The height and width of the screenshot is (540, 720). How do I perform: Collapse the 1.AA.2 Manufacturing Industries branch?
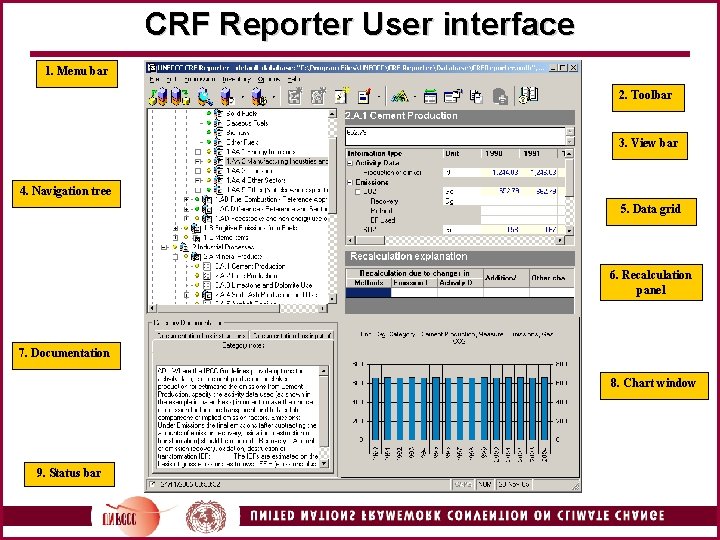198,162
